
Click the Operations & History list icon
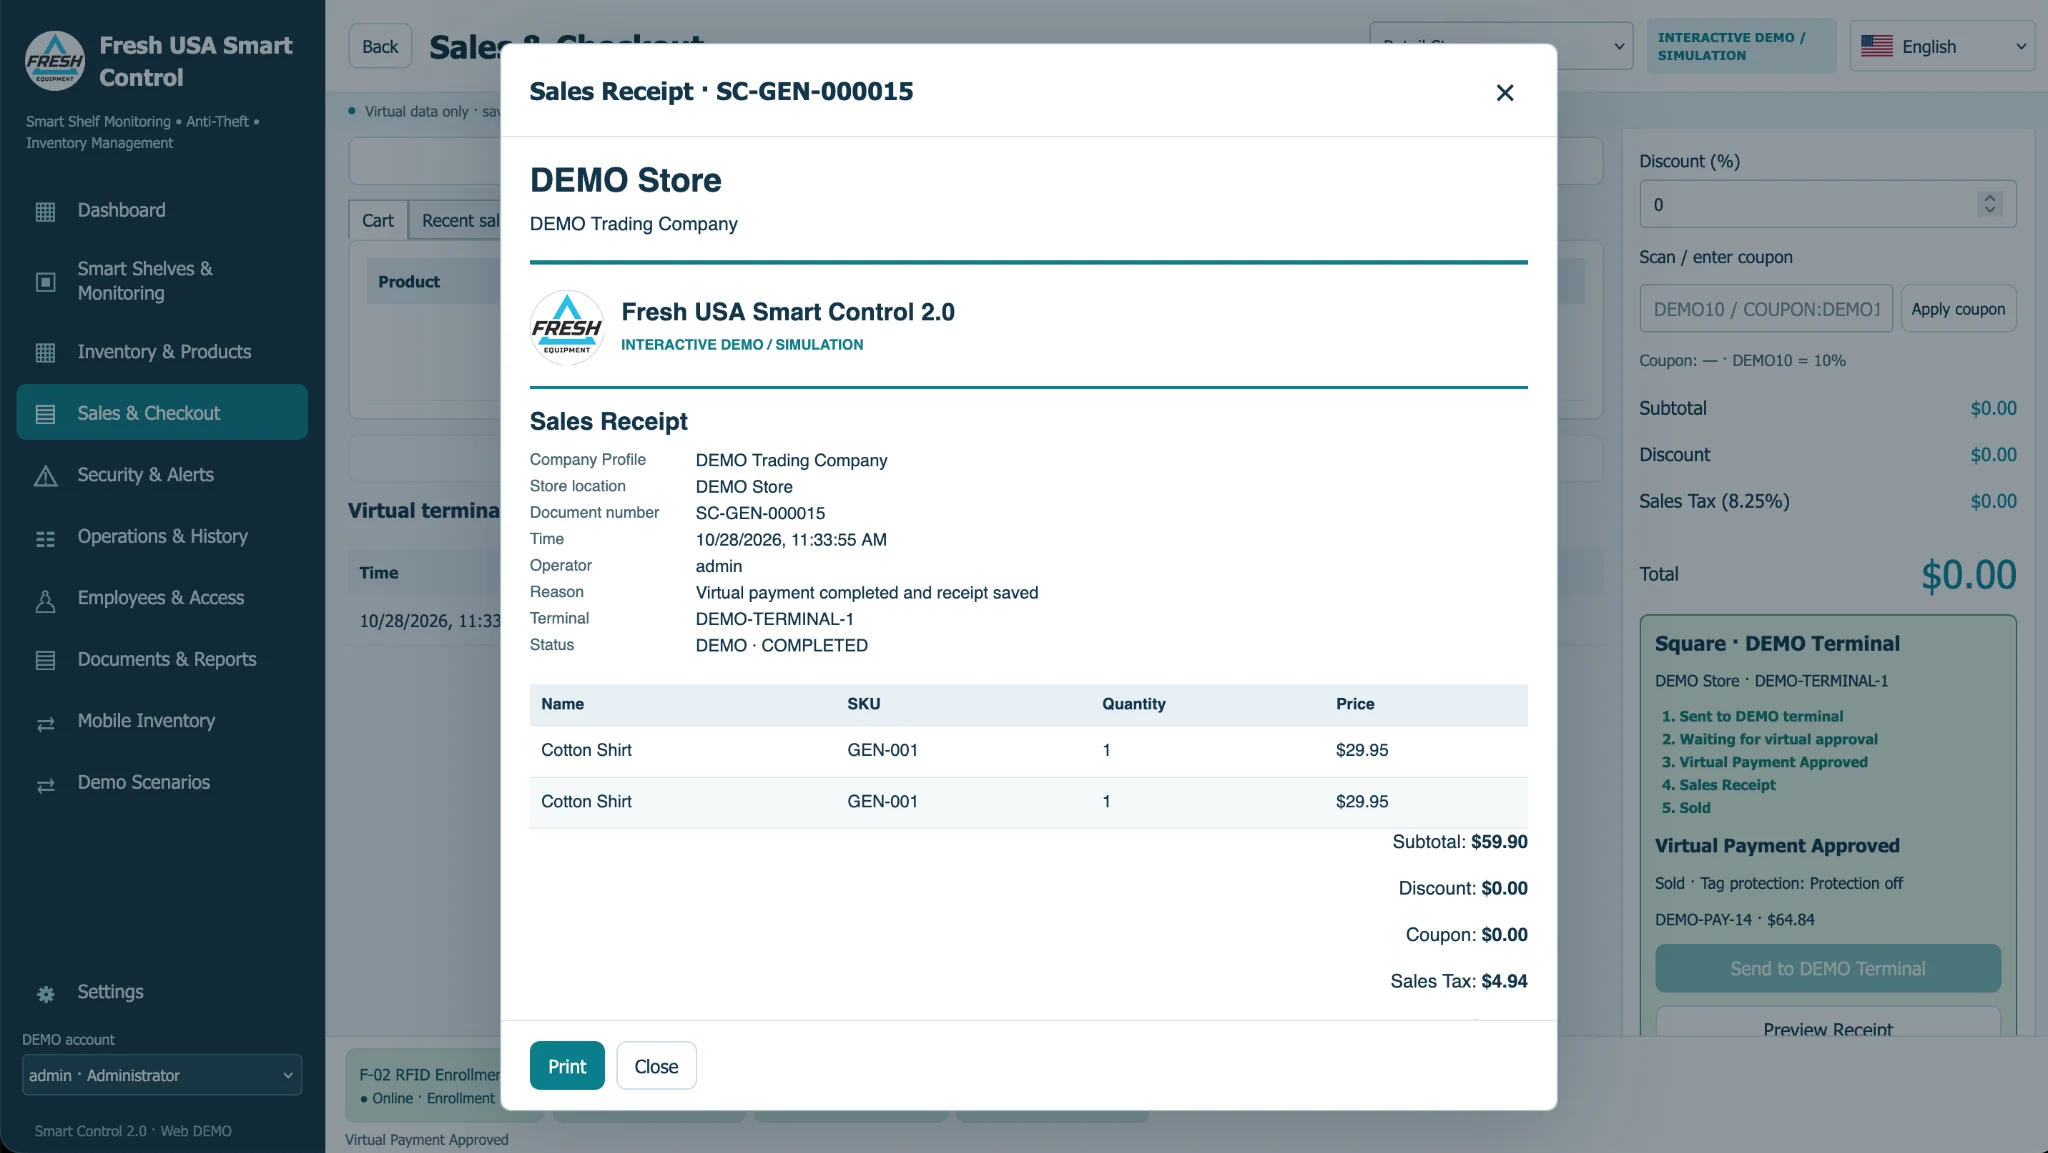(x=45, y=538)
